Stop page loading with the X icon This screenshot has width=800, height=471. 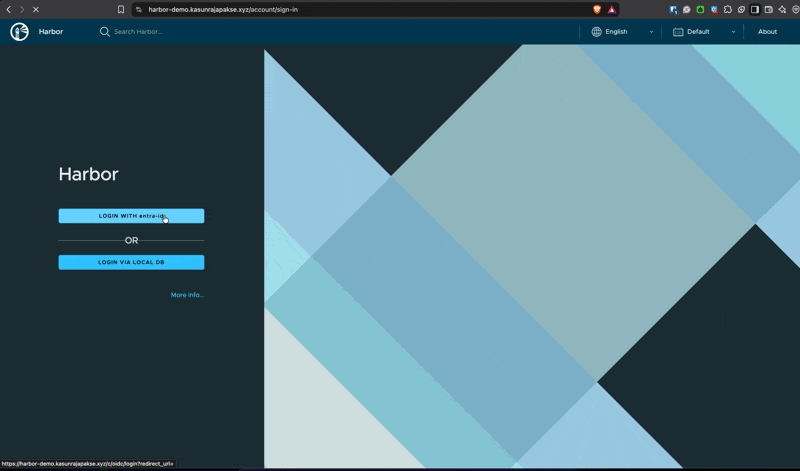[36, 9]
